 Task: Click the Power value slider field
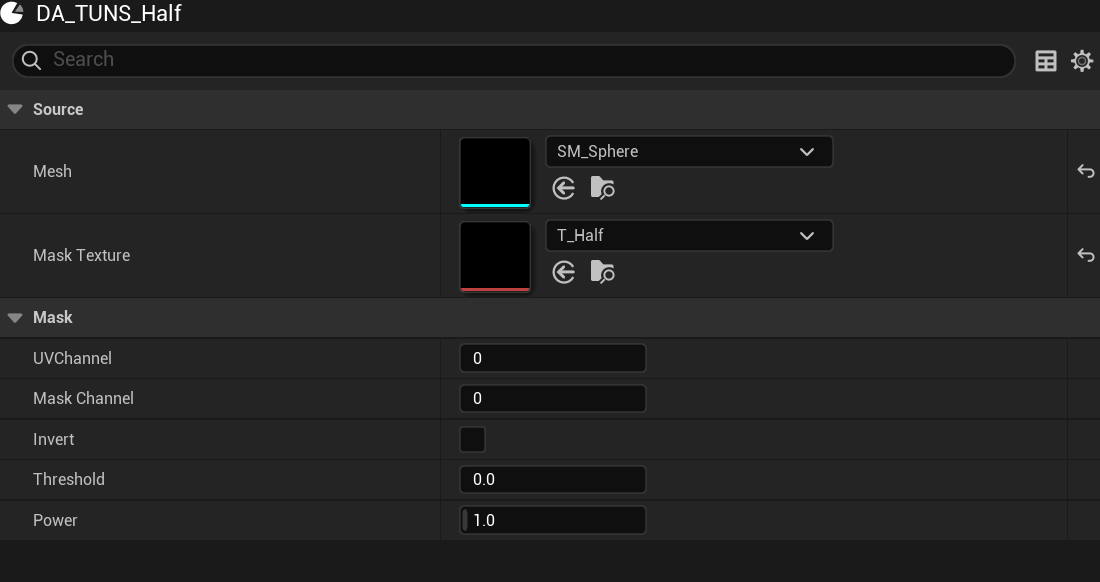click(553, 520)
